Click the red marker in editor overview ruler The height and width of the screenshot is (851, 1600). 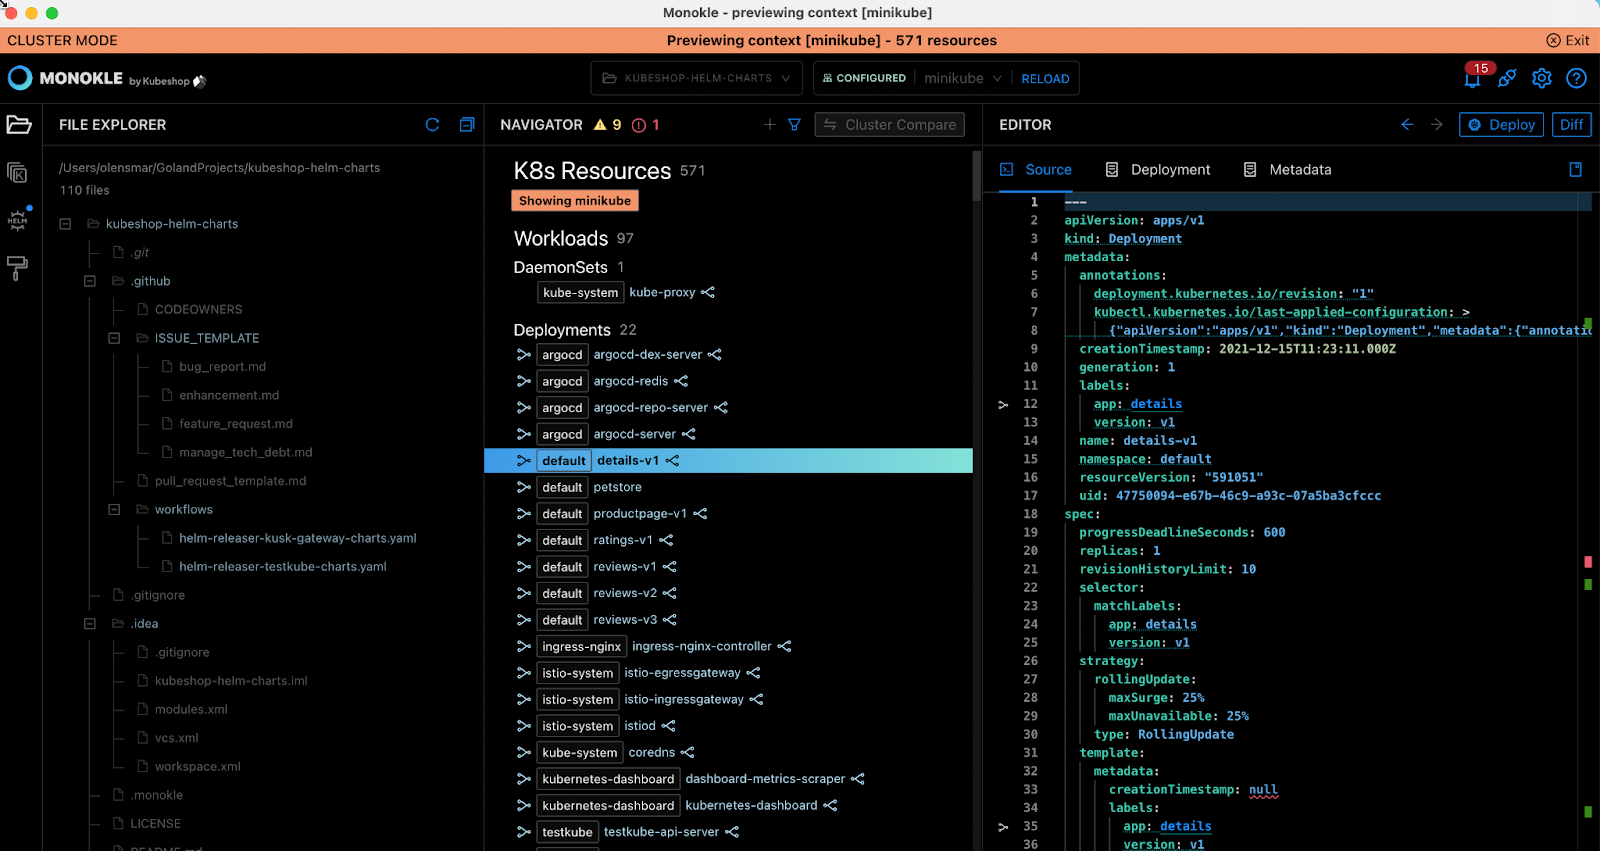coord(1588,562)
